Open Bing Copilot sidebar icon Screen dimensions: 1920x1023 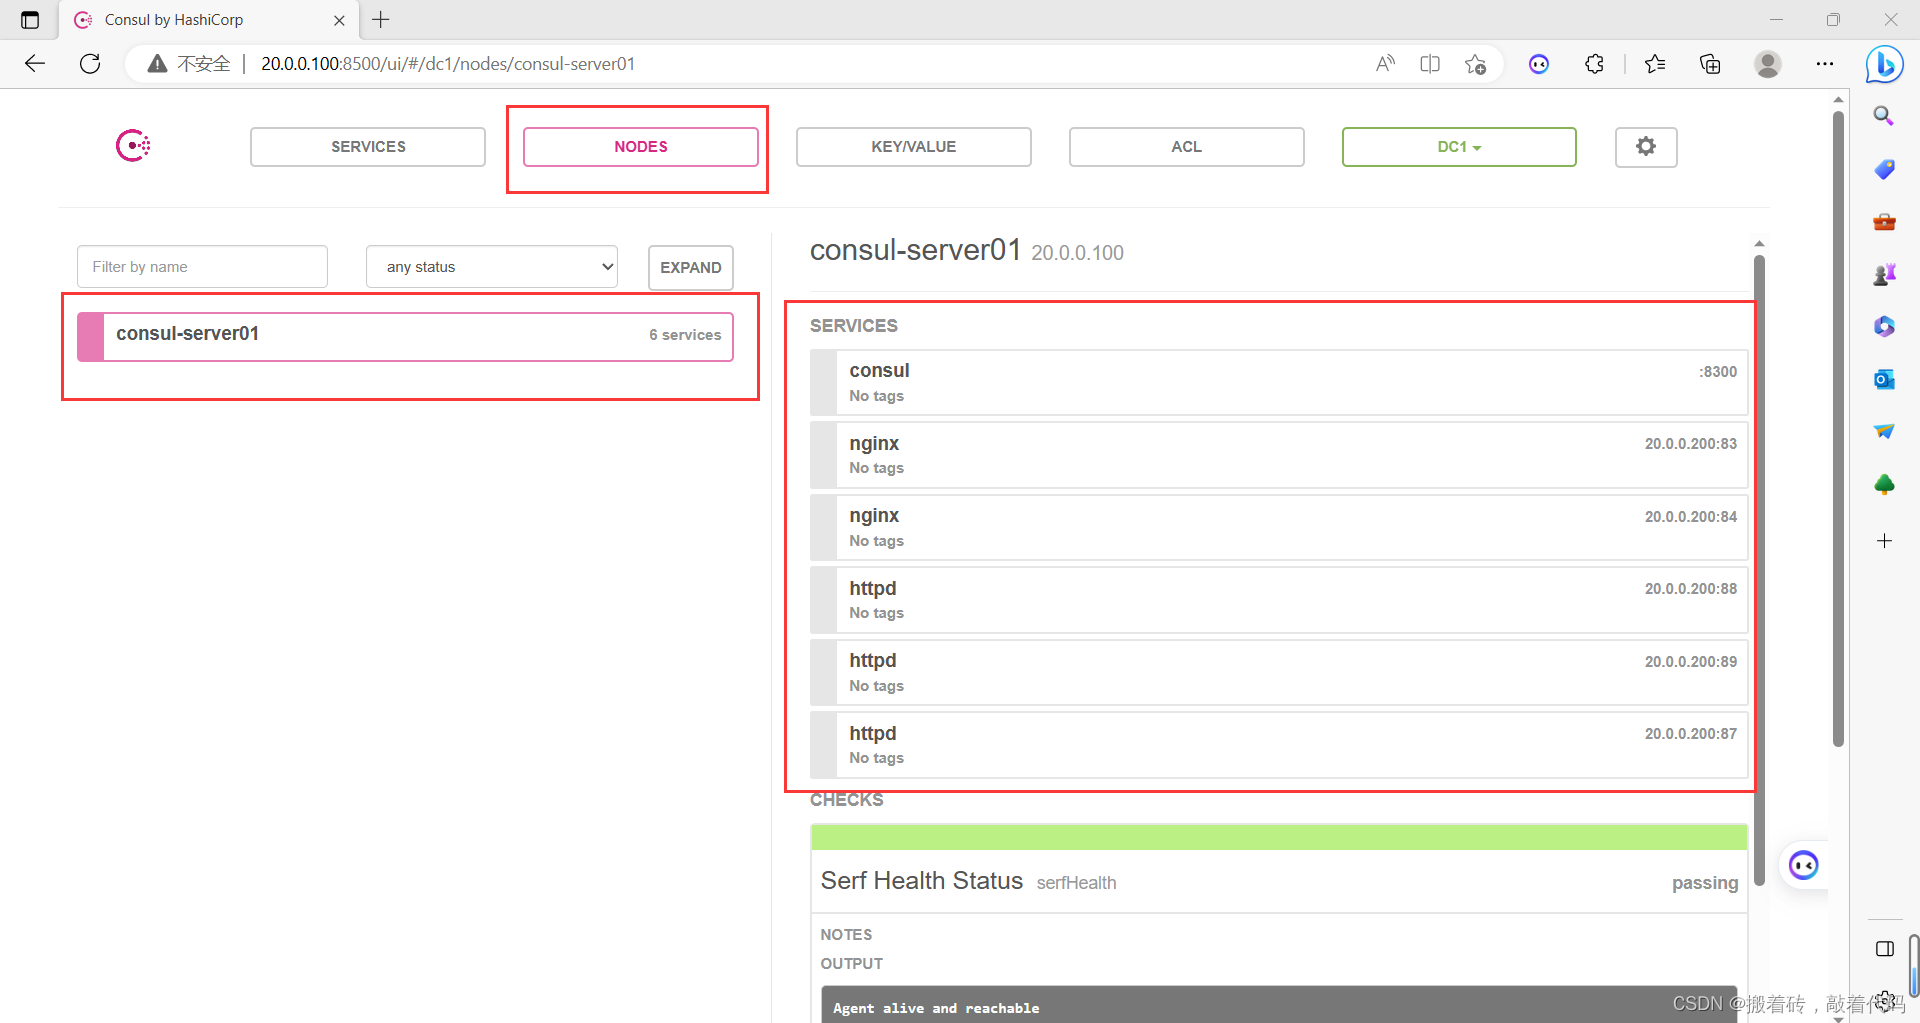tap(1884, 64)
